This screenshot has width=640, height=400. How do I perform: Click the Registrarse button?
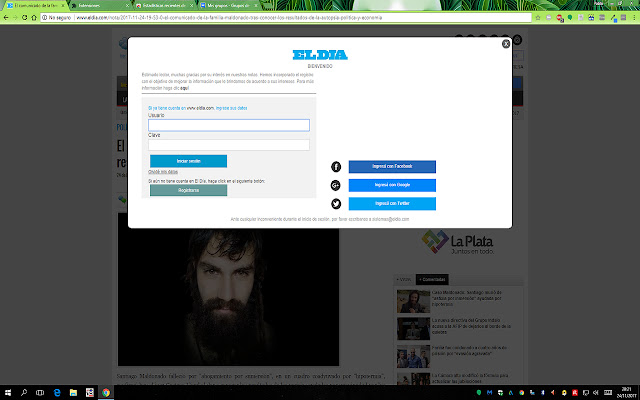pos(189,190)
